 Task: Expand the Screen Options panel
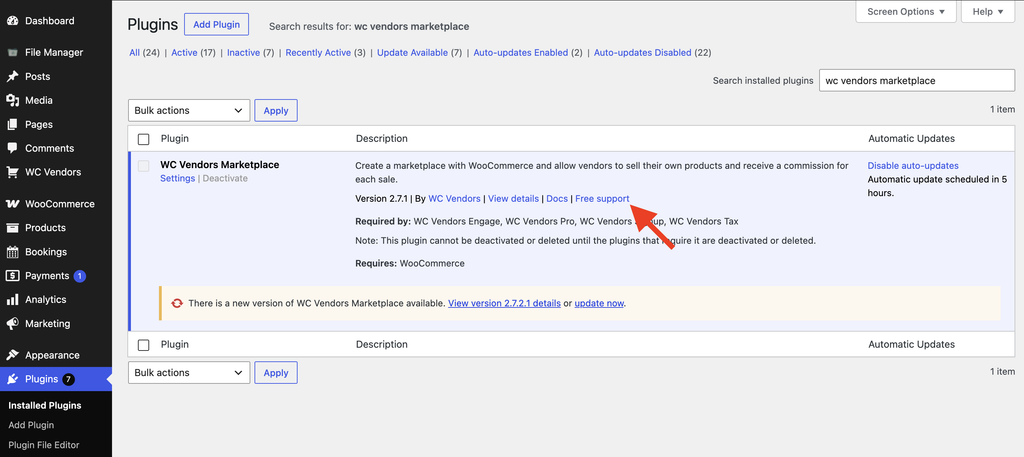906,12
